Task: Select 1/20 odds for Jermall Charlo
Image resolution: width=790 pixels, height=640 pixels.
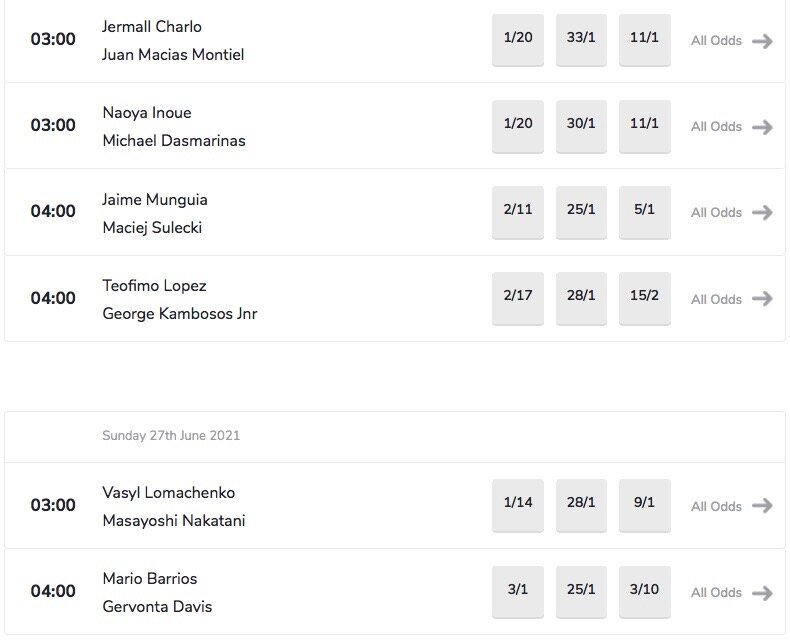Action: [x=518, y=39]
